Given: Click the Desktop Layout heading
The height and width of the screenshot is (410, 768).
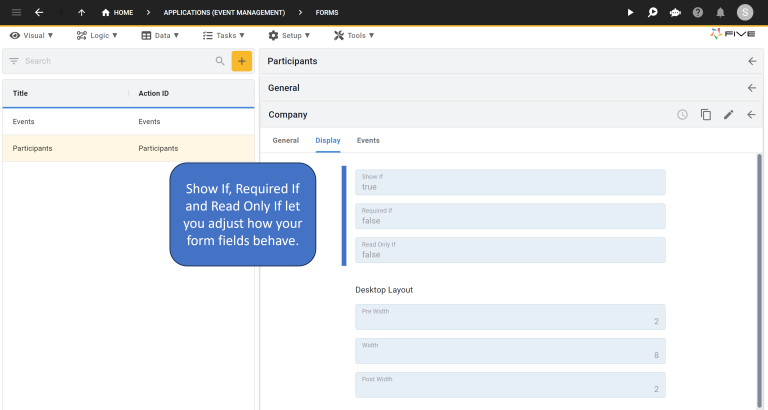Looking at the screenshot, I should coord(384,290).
